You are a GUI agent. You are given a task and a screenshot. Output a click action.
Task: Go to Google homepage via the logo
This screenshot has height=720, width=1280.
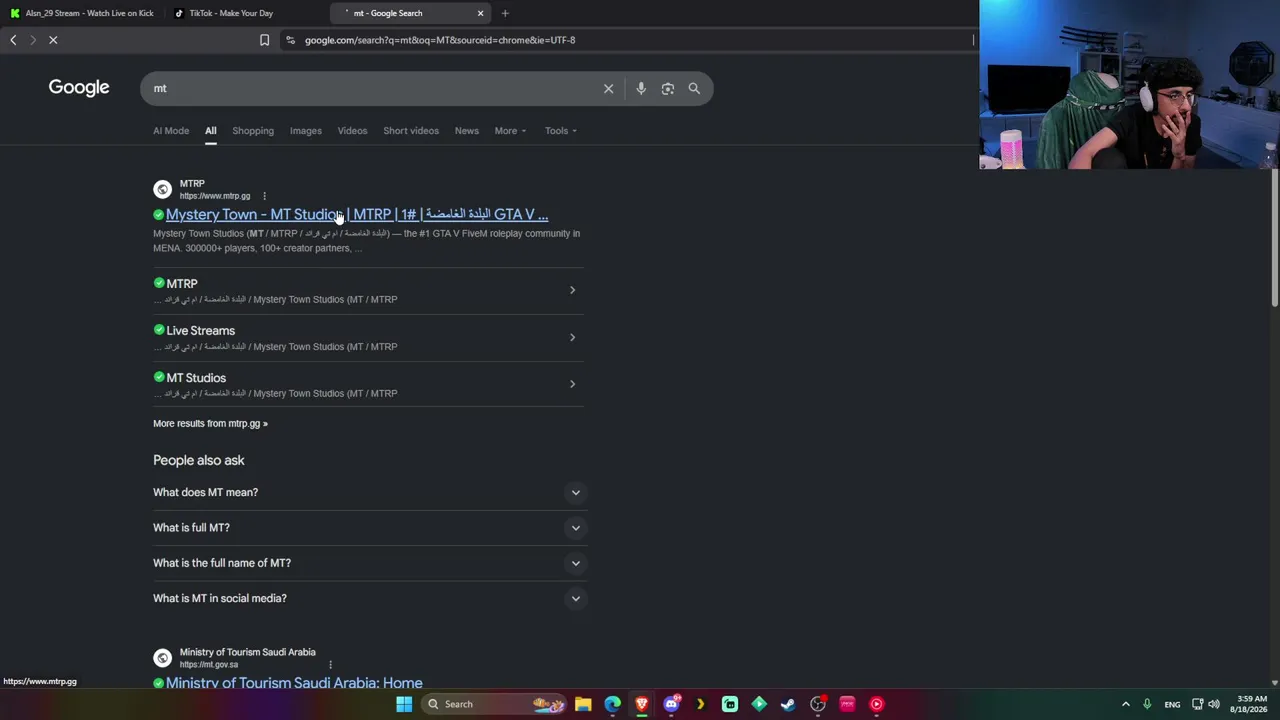[79, 88]
